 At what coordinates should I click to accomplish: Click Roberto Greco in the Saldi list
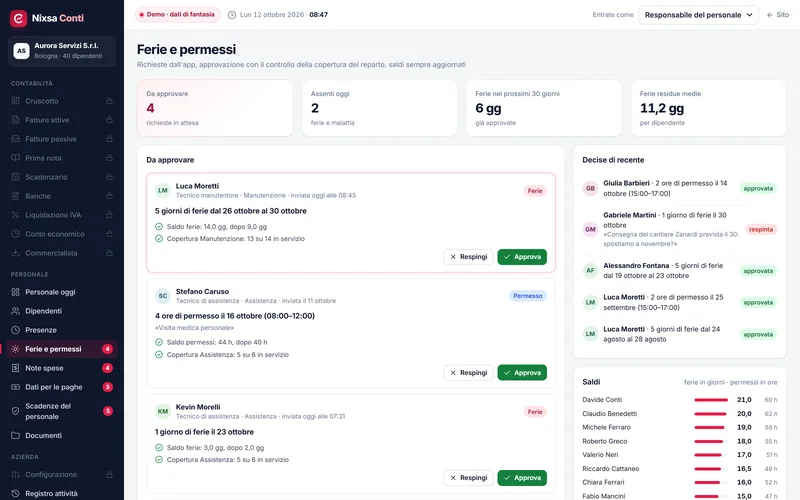605,441
